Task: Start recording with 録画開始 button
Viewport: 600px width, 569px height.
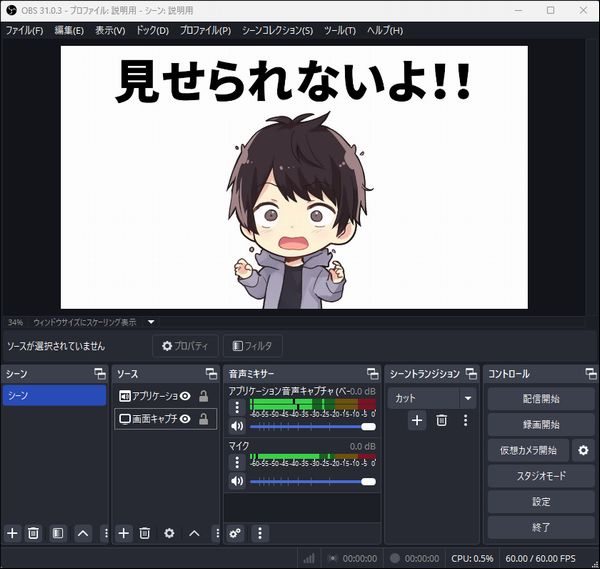Action: [x=541, y=424]
